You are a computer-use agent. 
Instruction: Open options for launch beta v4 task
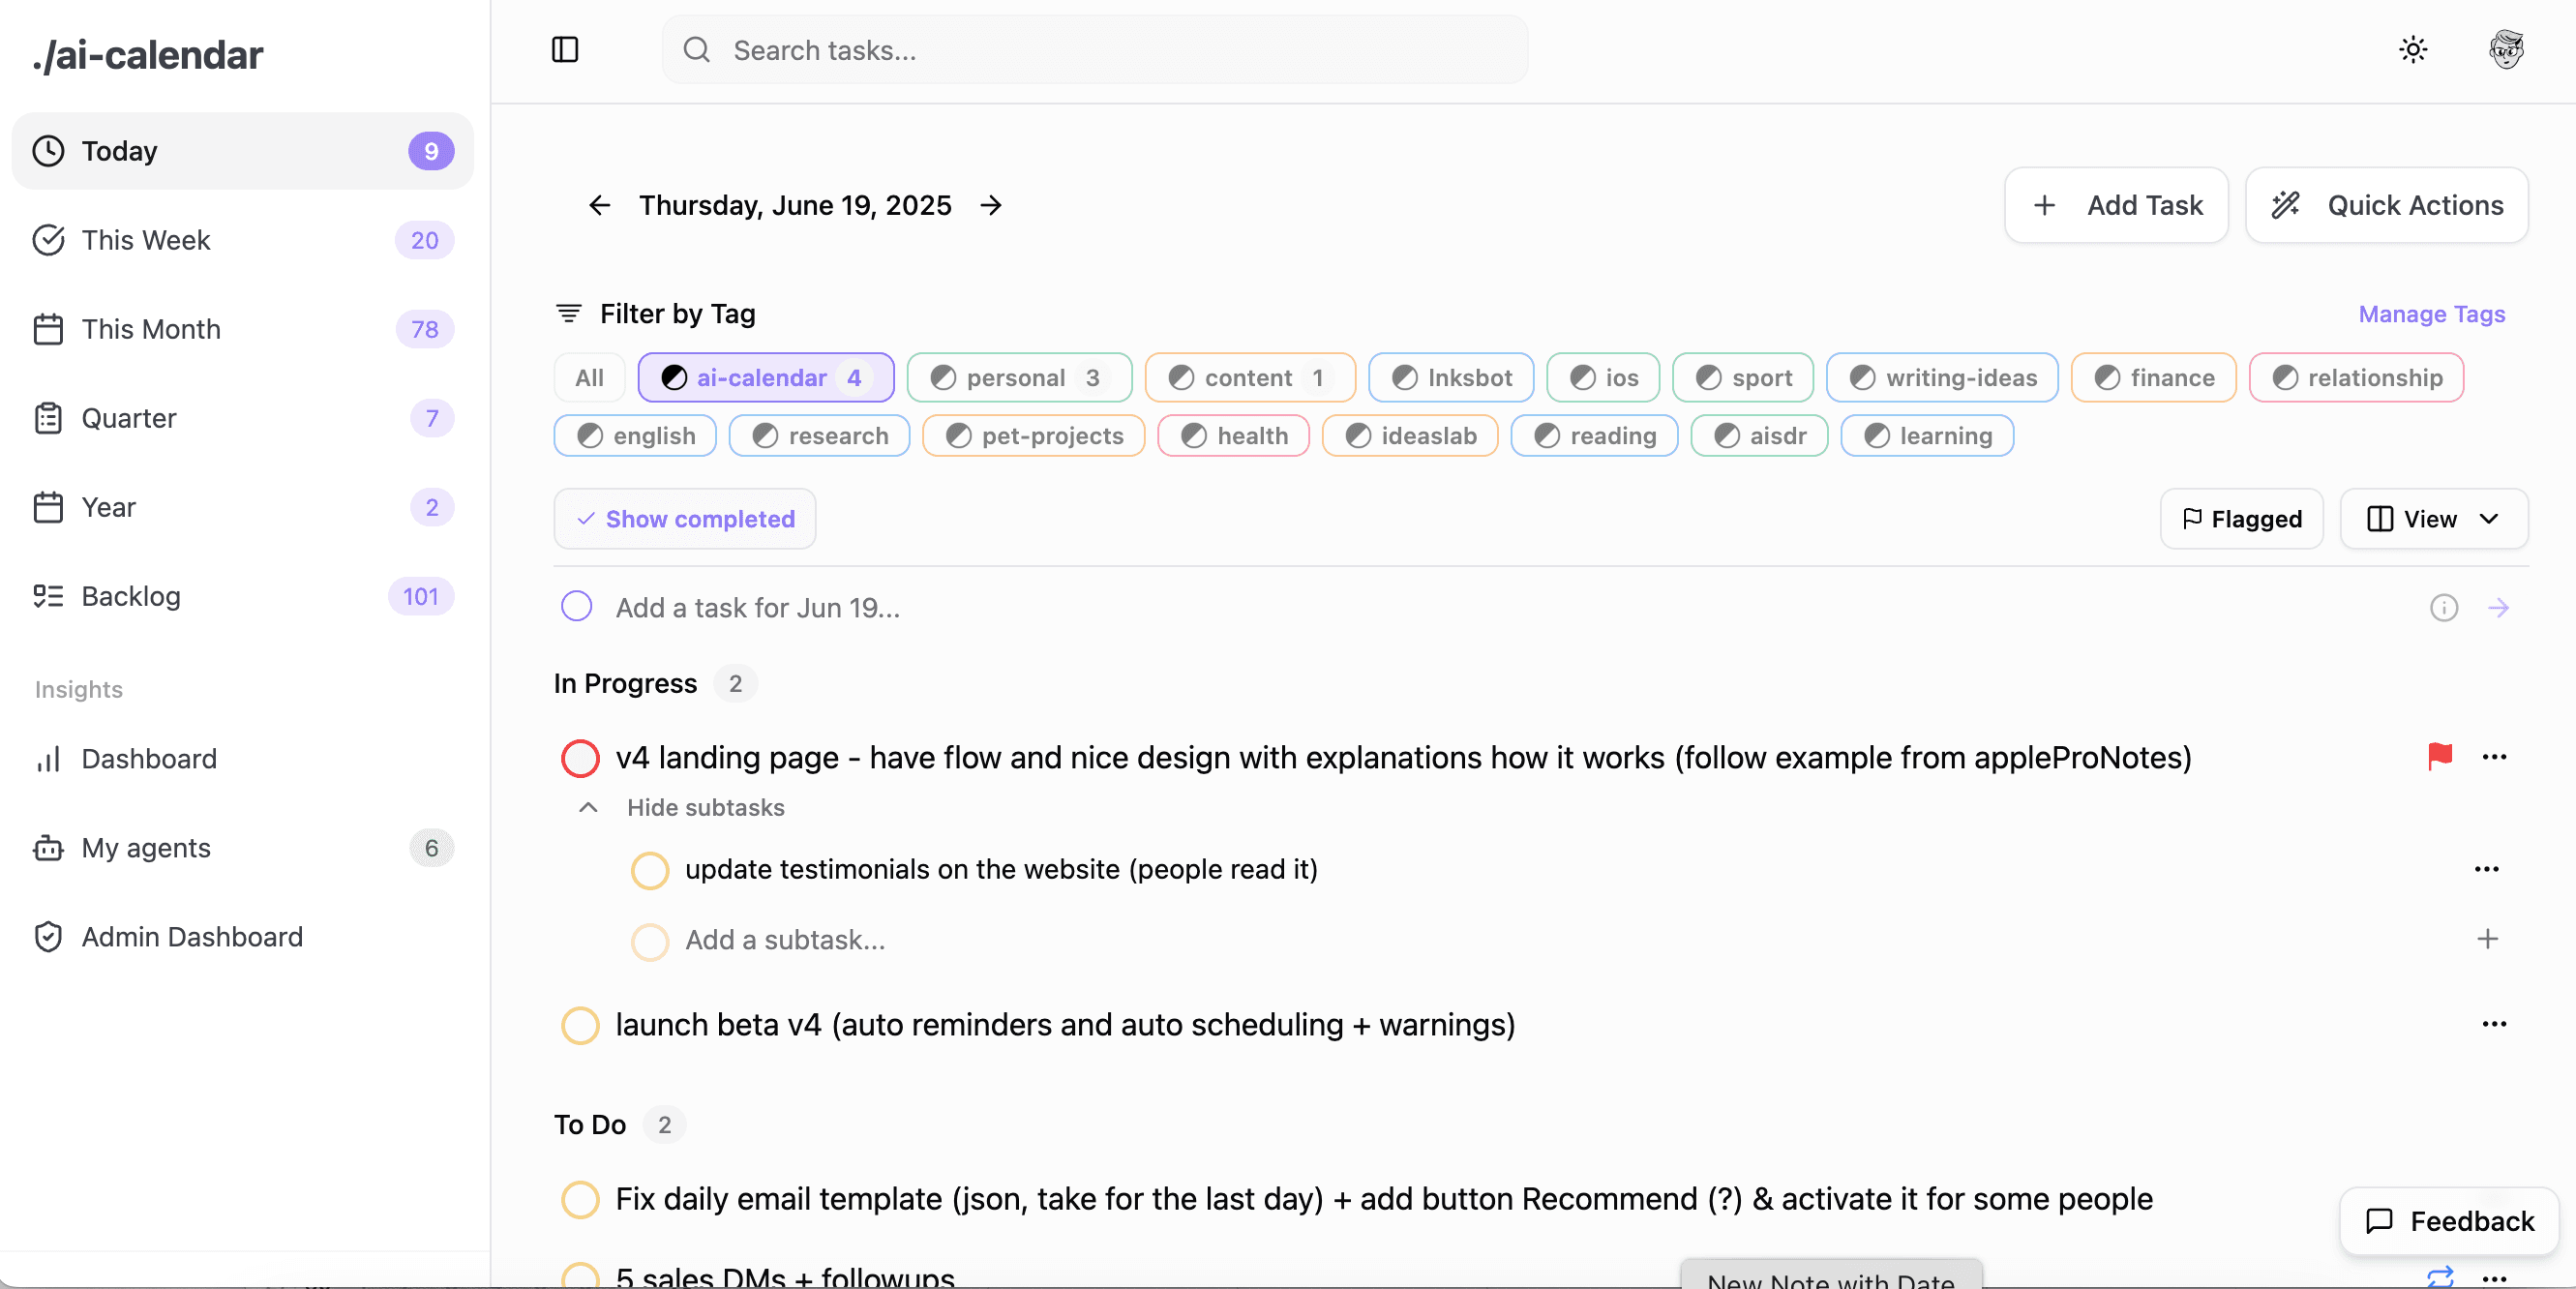pos(2494,1024)
